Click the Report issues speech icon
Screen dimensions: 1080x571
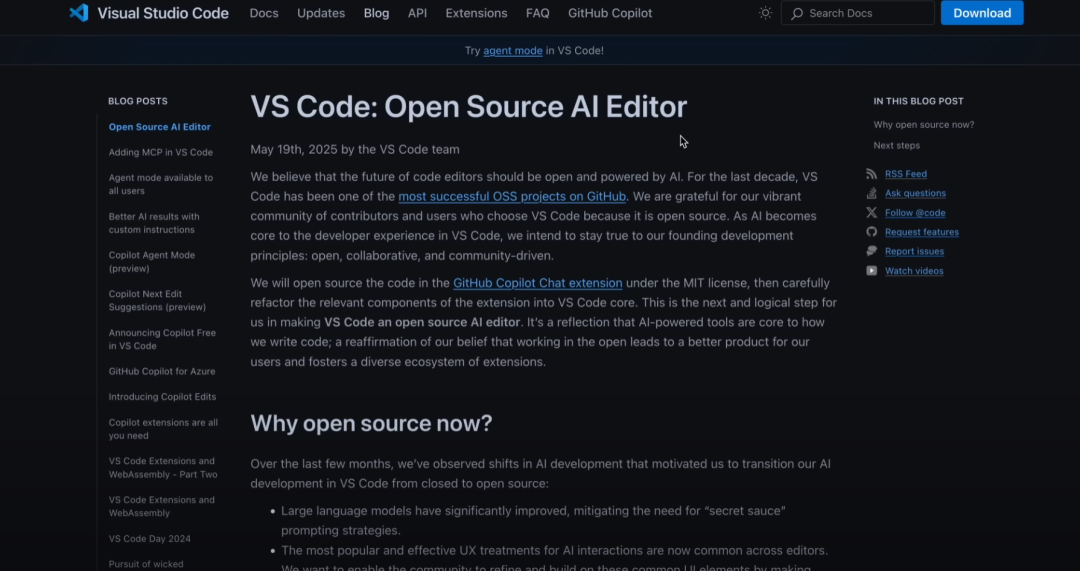click(x=871, y=251)
